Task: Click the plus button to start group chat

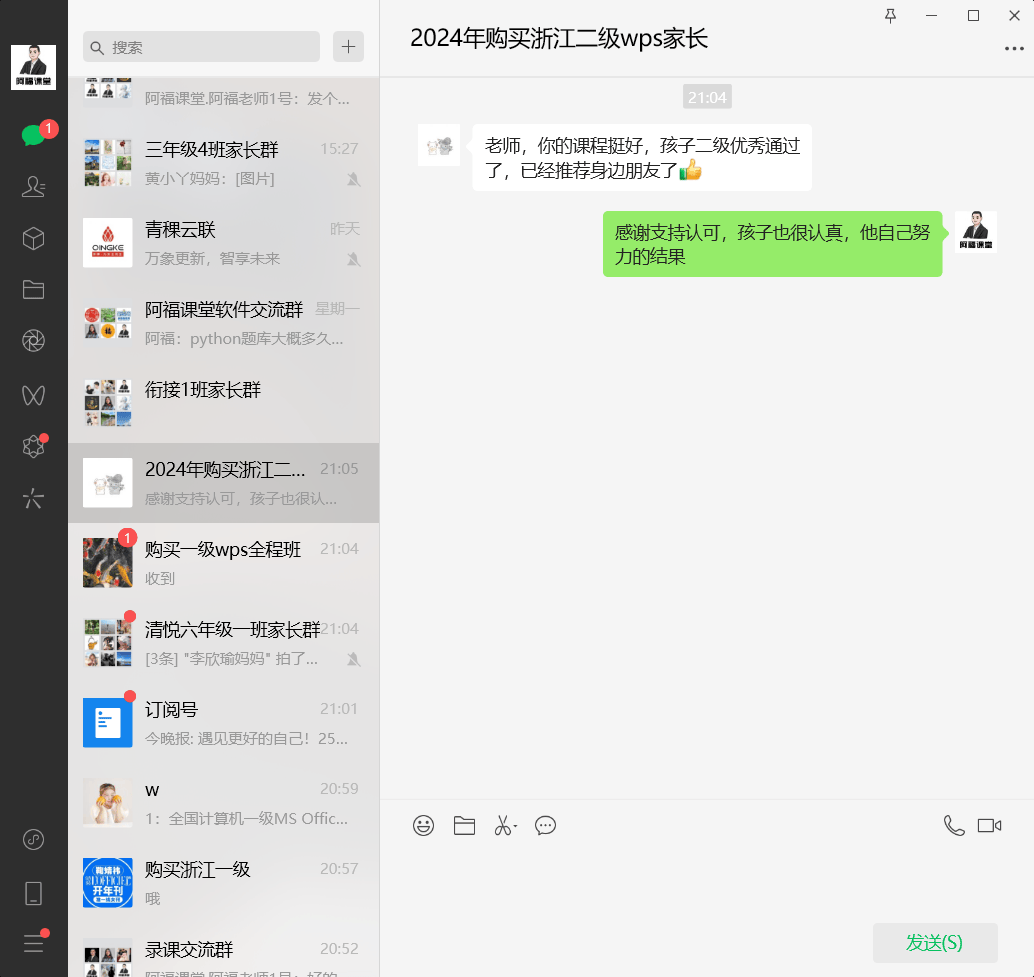Action: [348, 47]
